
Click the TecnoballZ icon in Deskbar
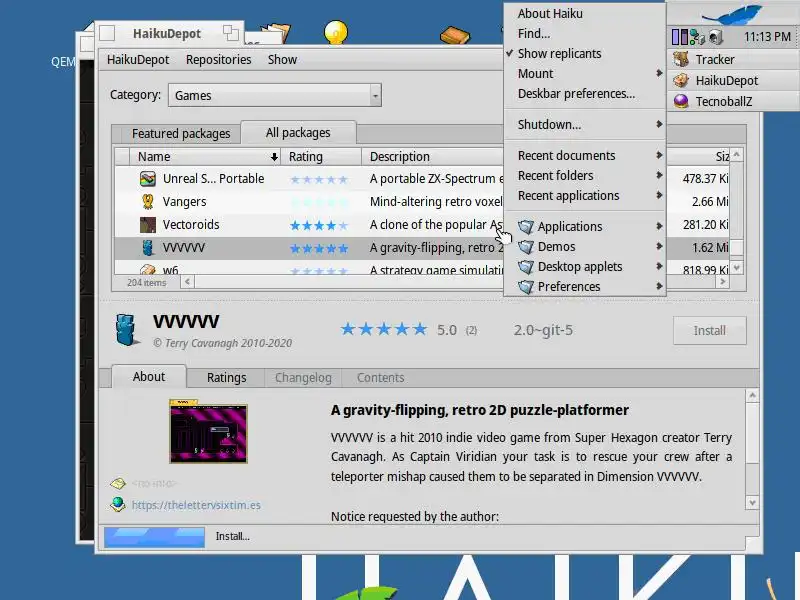[x=681, y=101]
